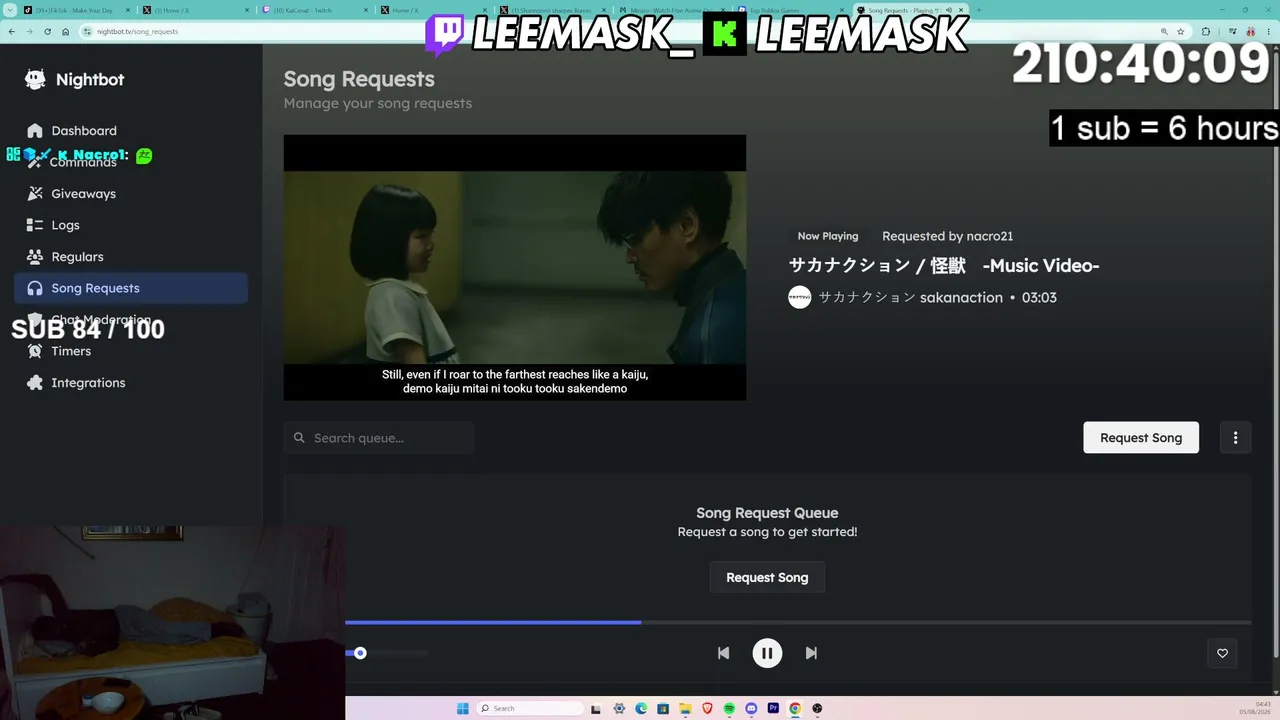Open Microsoft Edge from the taskbar
1280x720 pixels.
641,708
